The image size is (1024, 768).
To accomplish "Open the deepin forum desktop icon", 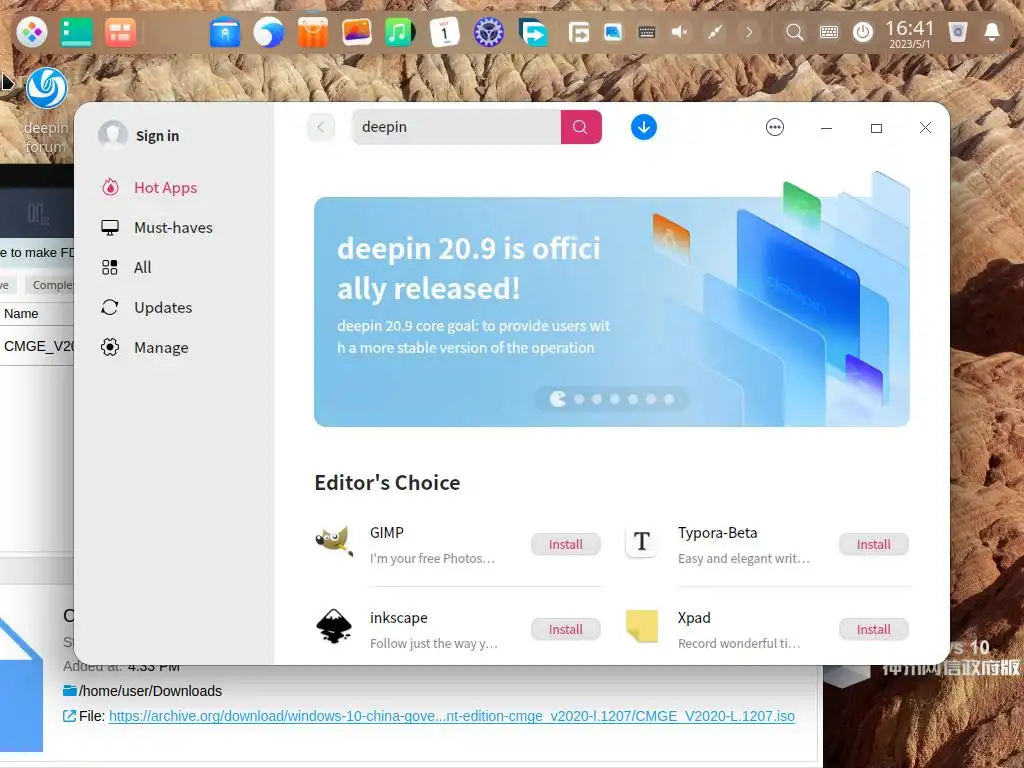I will [46, 110].
